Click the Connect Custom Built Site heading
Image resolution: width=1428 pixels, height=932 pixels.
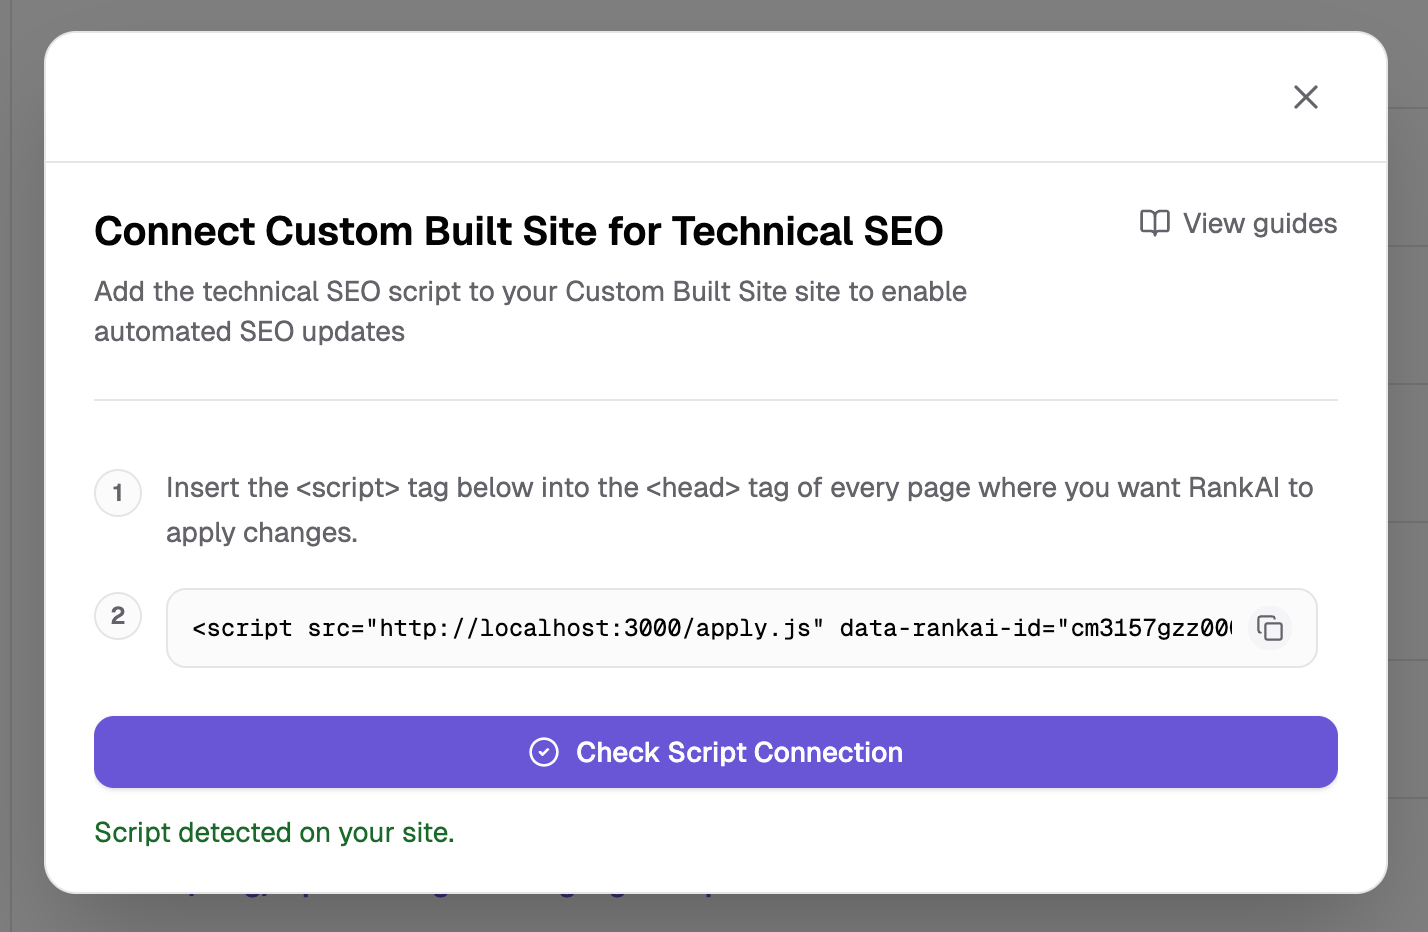tap(518, 231)
